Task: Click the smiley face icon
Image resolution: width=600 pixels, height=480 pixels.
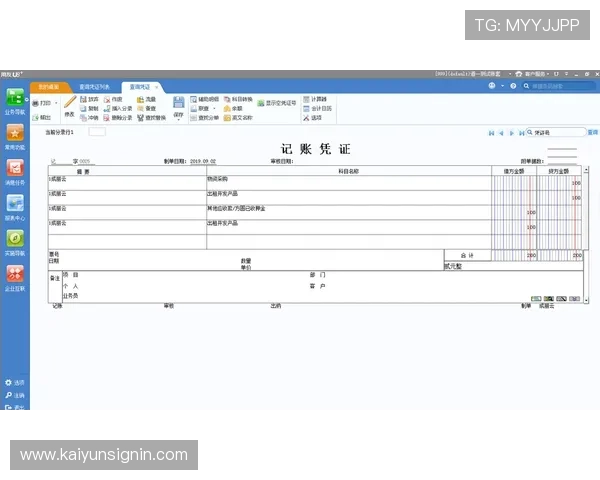Action: coord(492,86)
